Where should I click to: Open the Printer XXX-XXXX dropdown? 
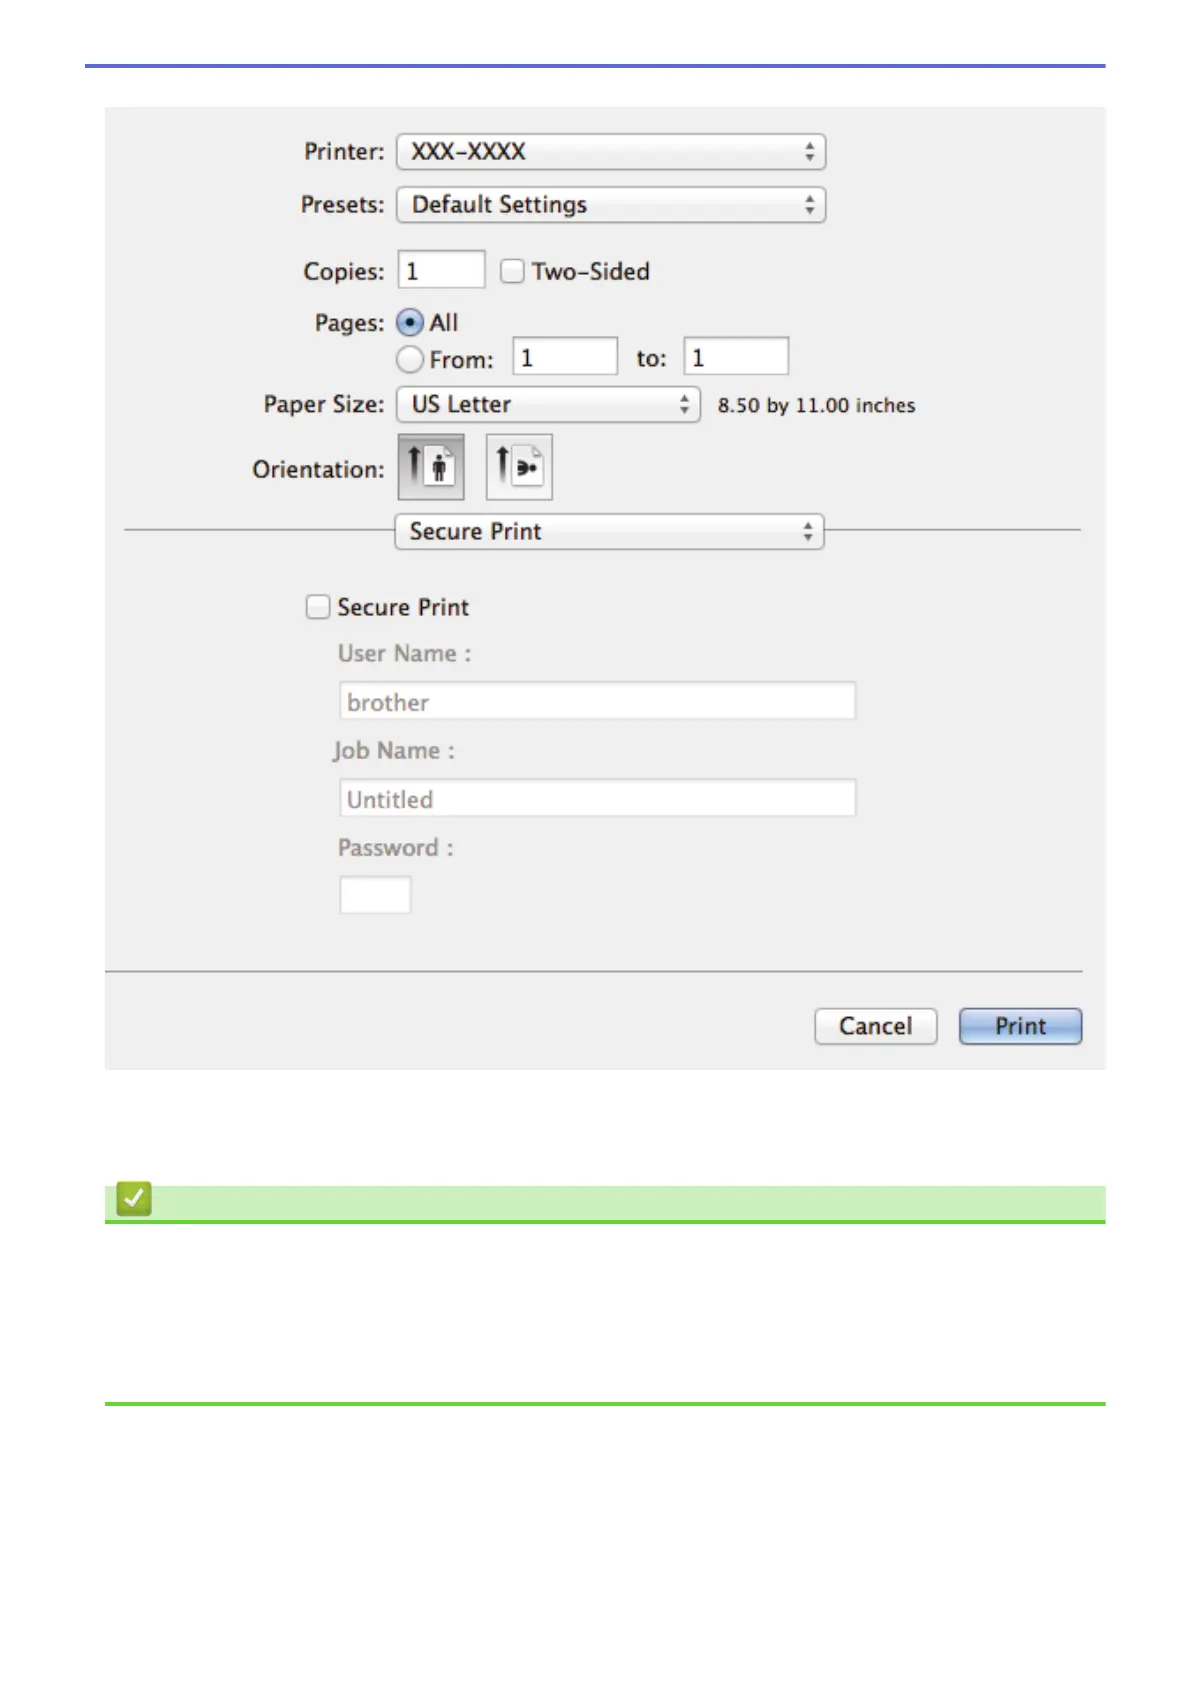click(x=611, y=152)
